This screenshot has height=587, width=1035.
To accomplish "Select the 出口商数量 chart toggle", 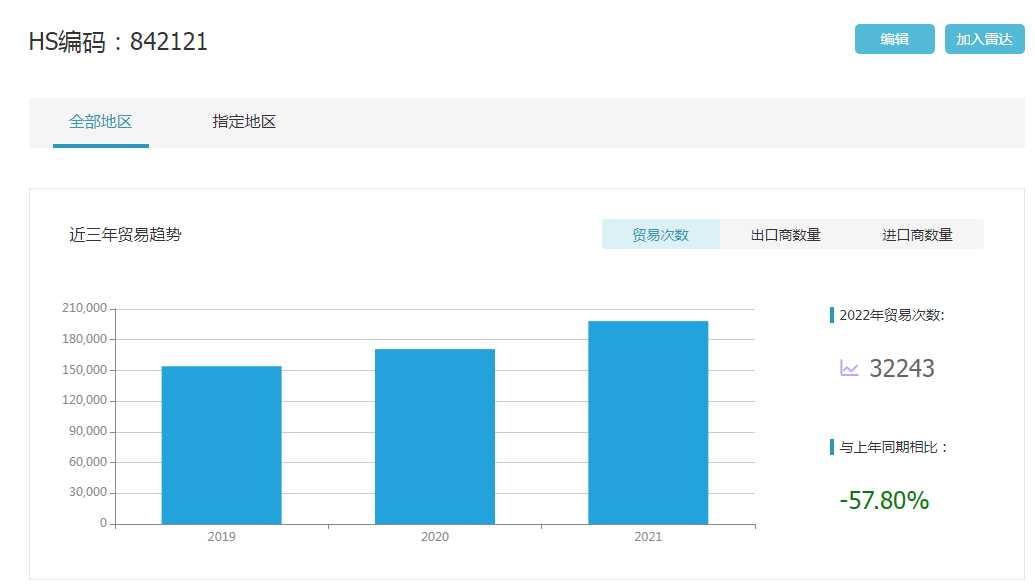I will coord(785,235).
